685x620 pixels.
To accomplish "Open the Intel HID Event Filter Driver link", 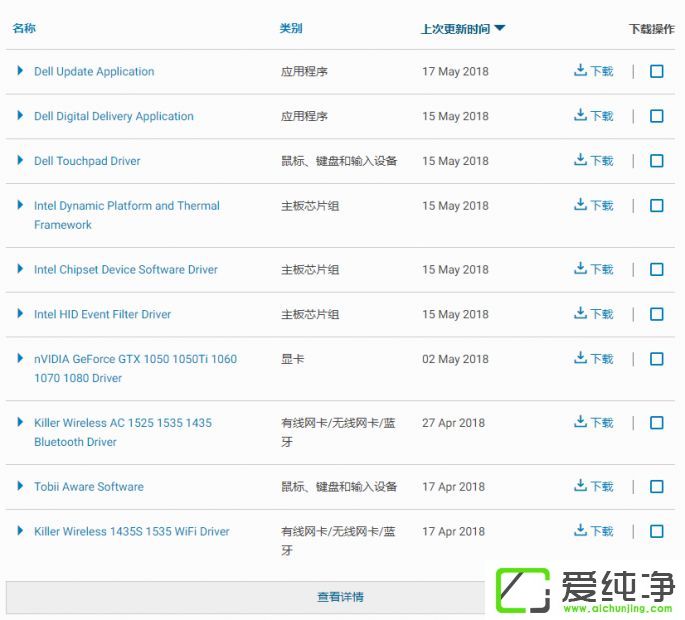I will coord(102,314).
